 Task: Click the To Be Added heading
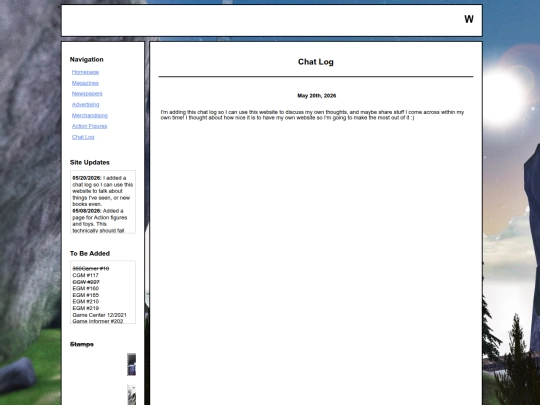click(90, 253)
